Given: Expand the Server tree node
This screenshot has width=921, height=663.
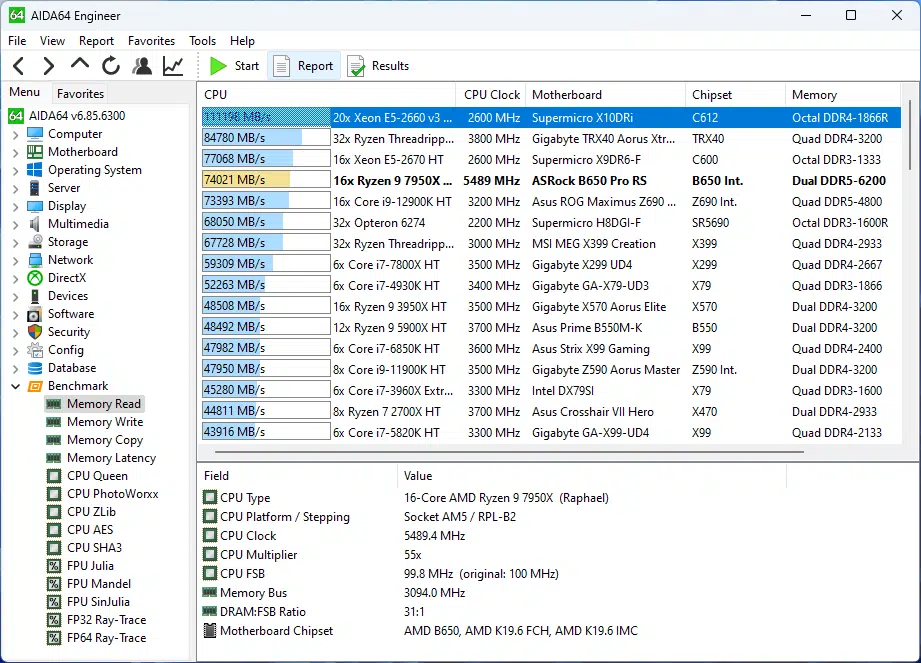Looking at the screenshot, I should pos(16,189).
